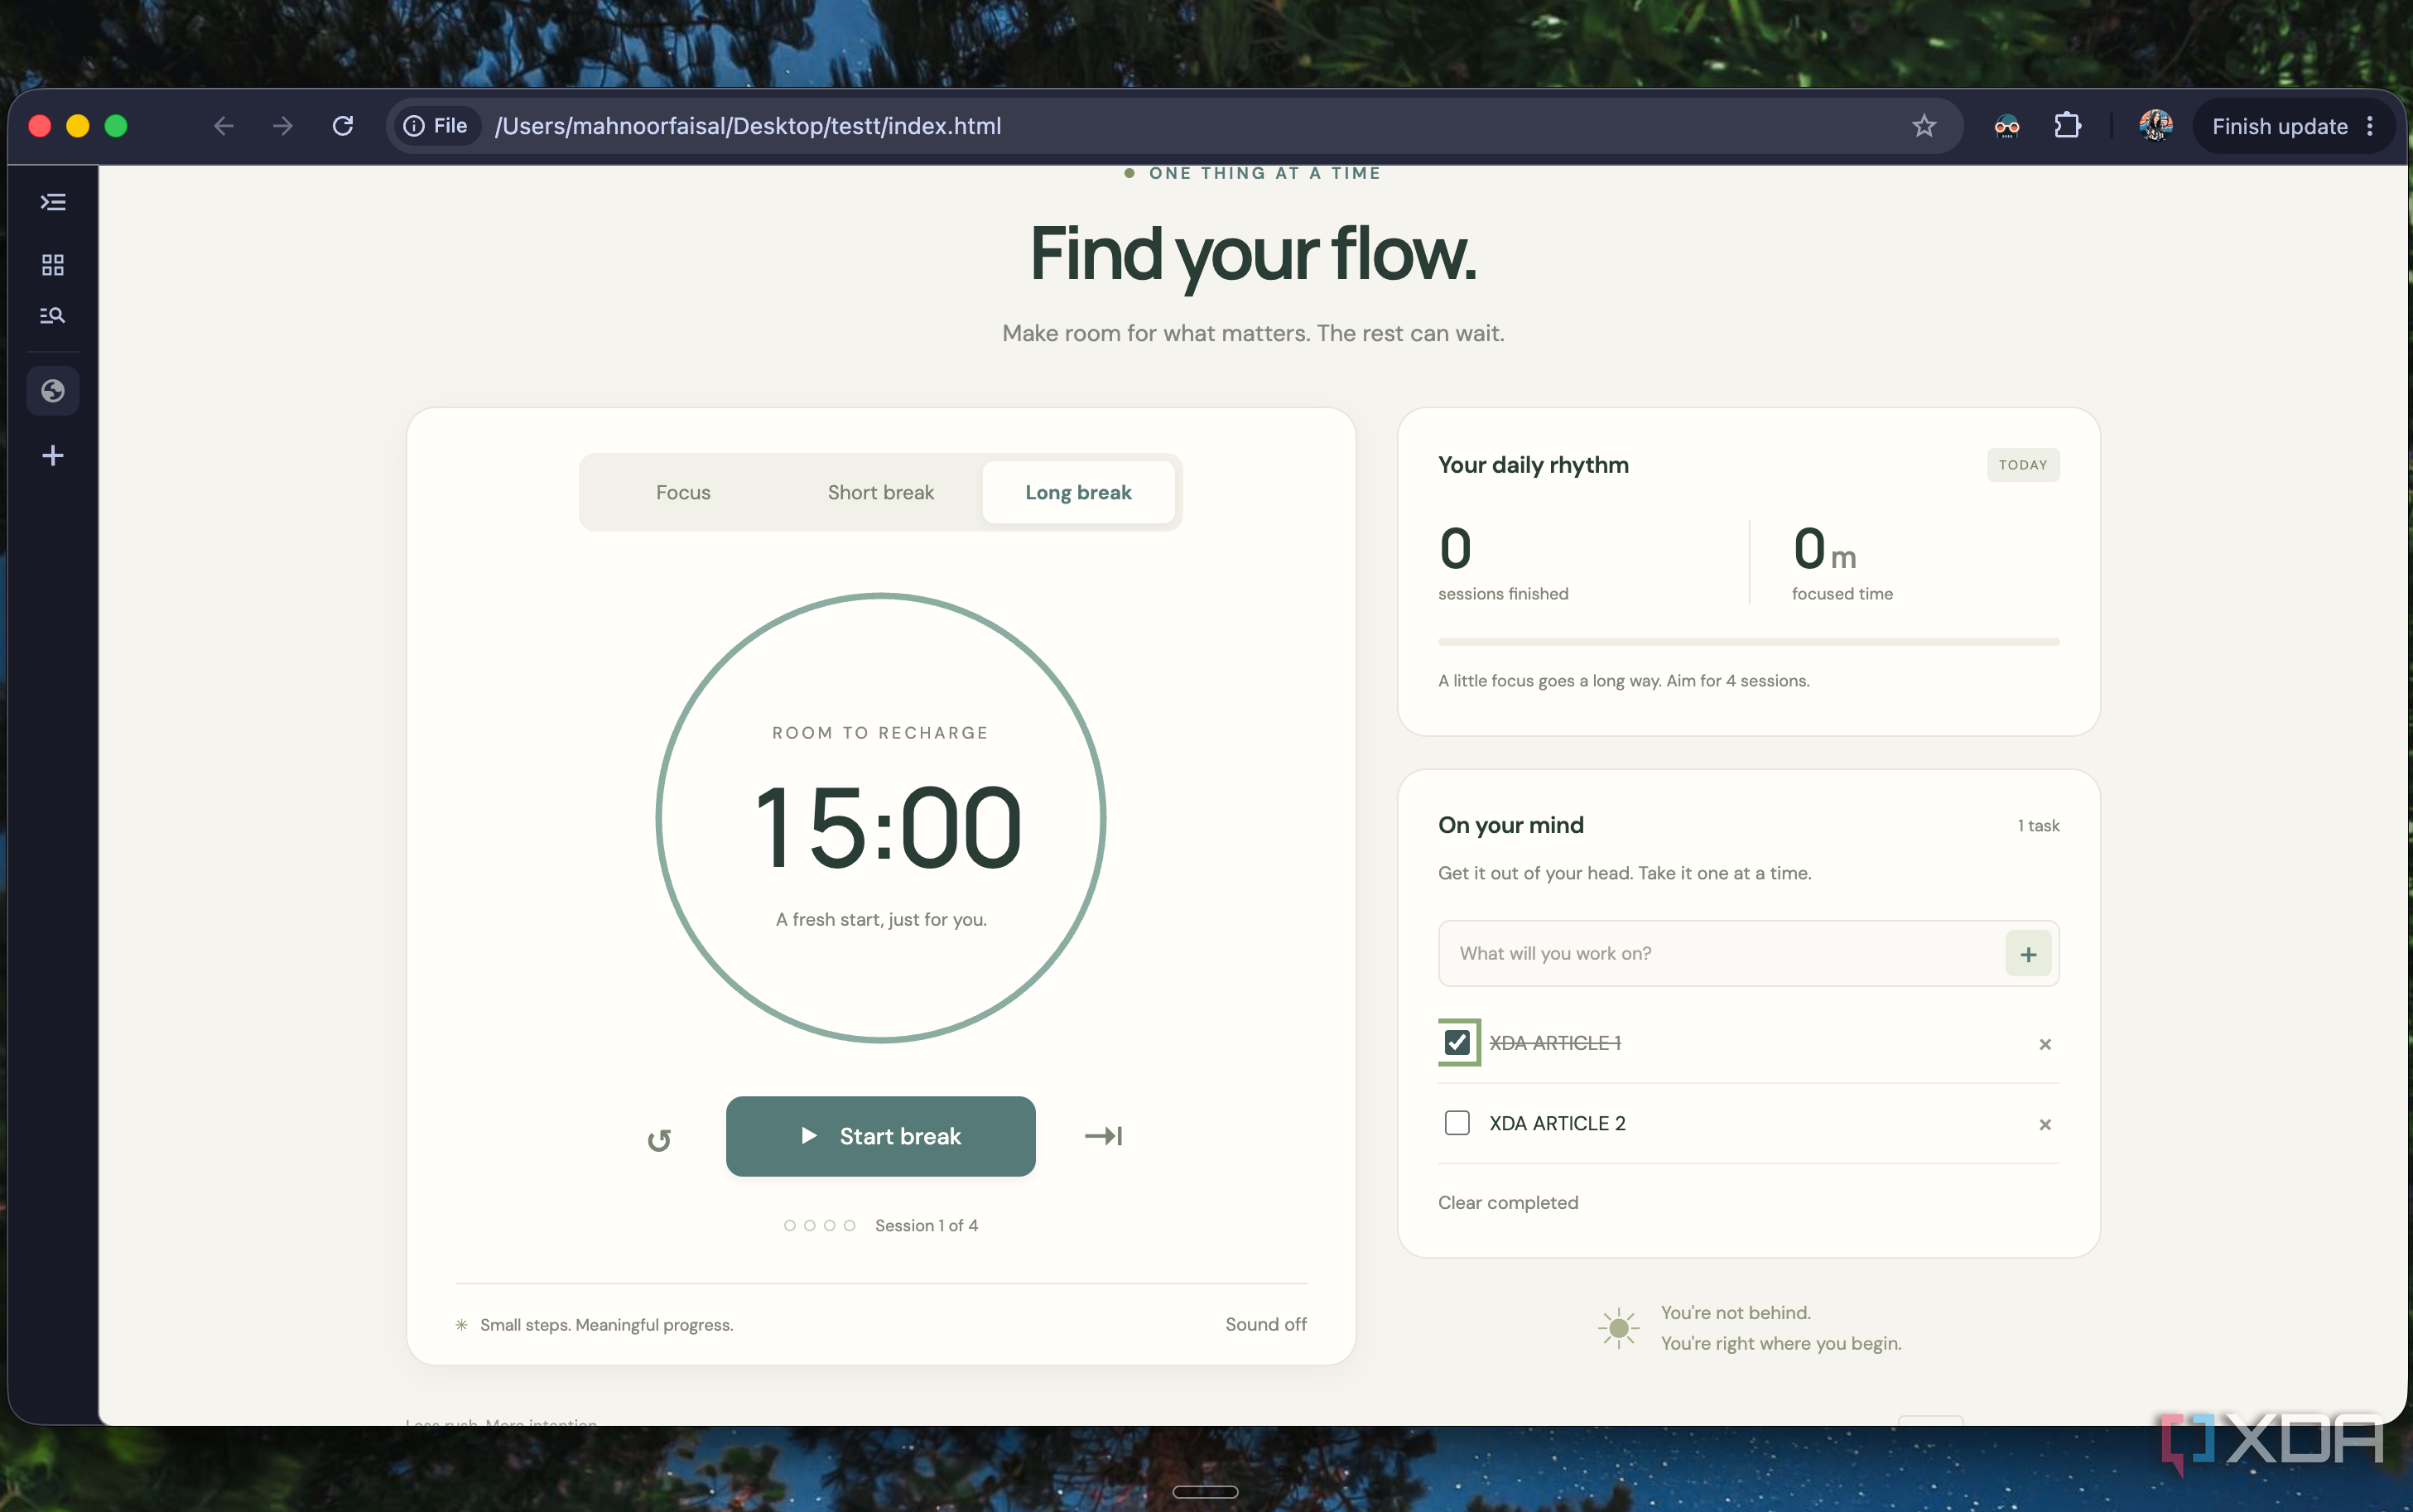This screenshot has width=2413, height=1512.
Task: Click the TODAY badge in daily rhythm
Action: coord(2022,465)
